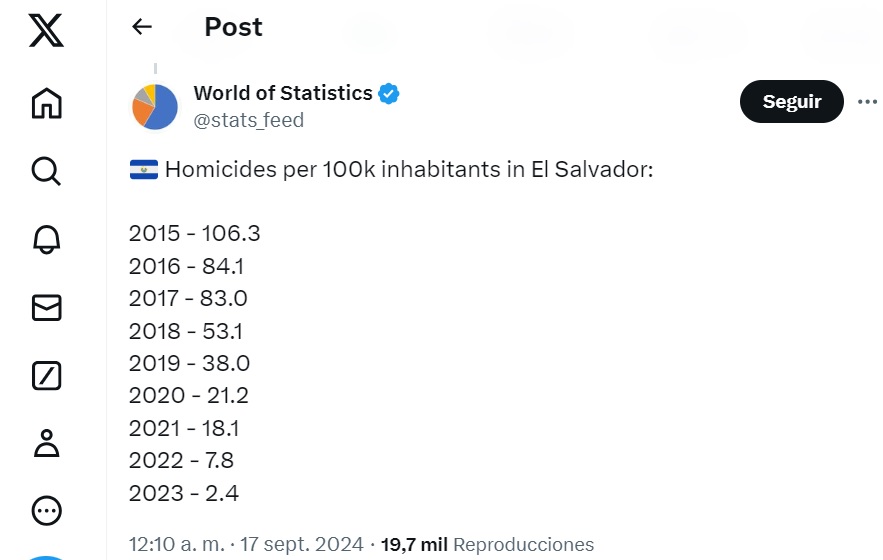Open Messages envelope icon
883x560 pixels.
click(x=46, y=308)
